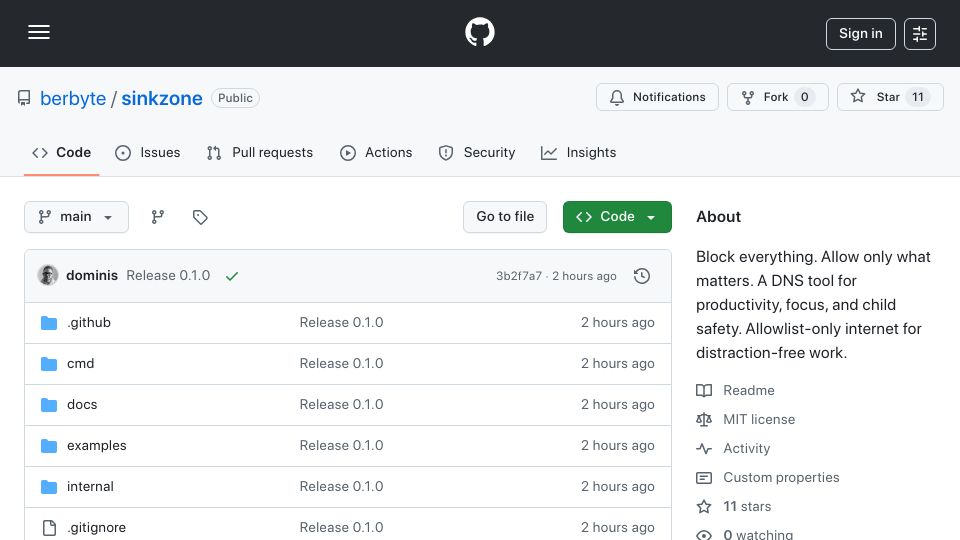
Task: Open appearance settings icon next to Sign in
Action: tap(920, 34)
